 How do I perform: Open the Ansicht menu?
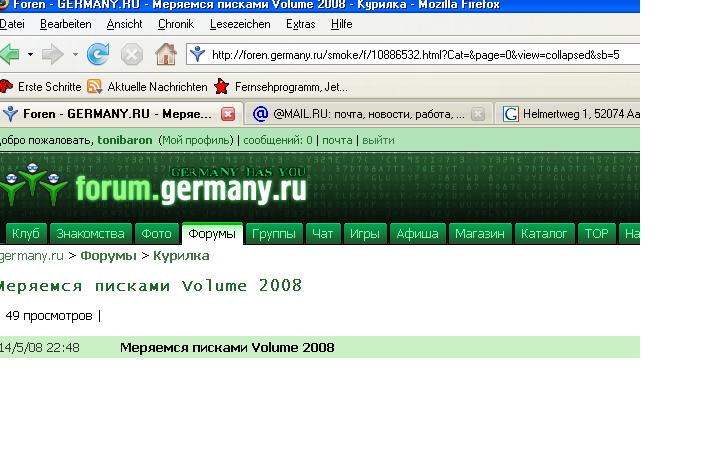124,24
